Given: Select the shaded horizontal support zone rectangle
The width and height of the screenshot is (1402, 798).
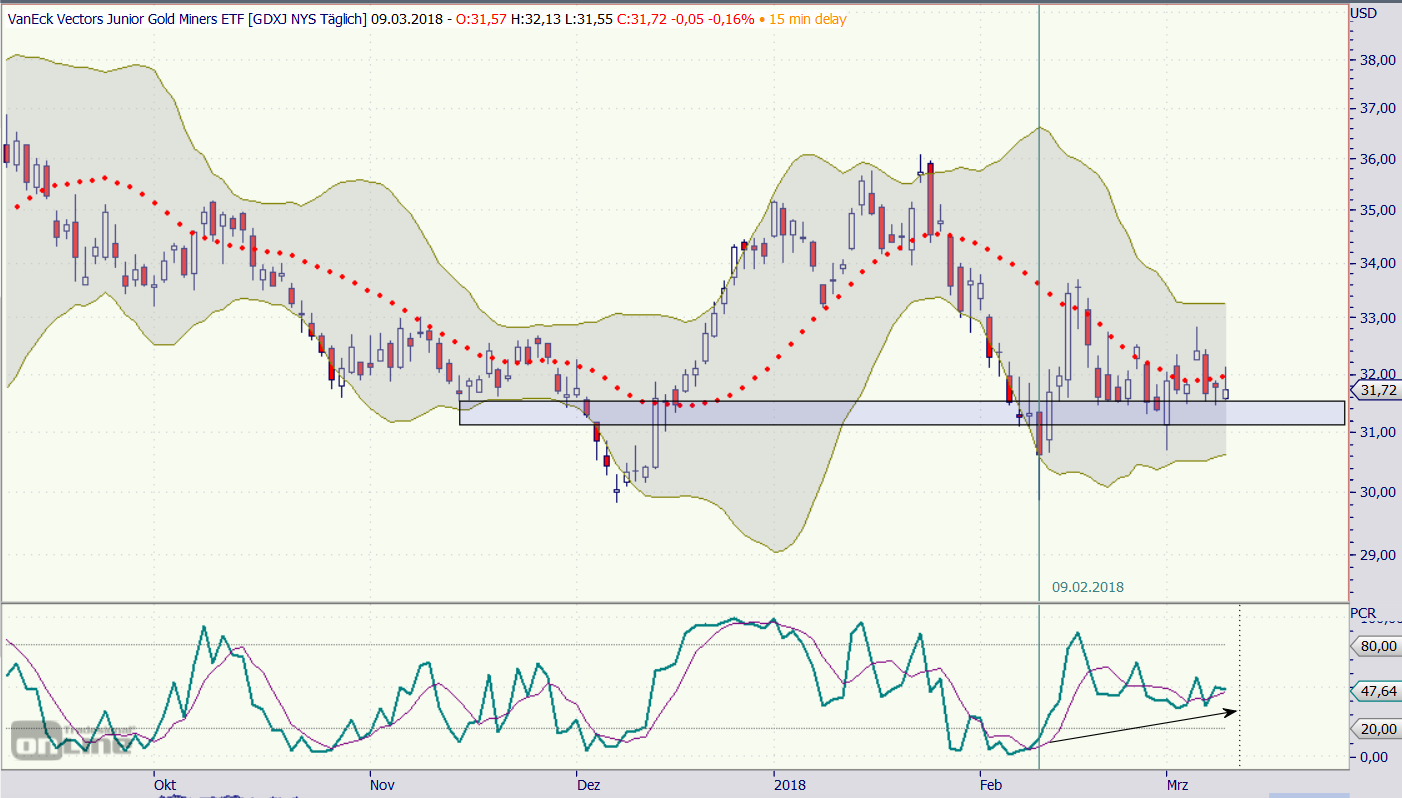Looking at the screenshot, I should pos(902,413).
